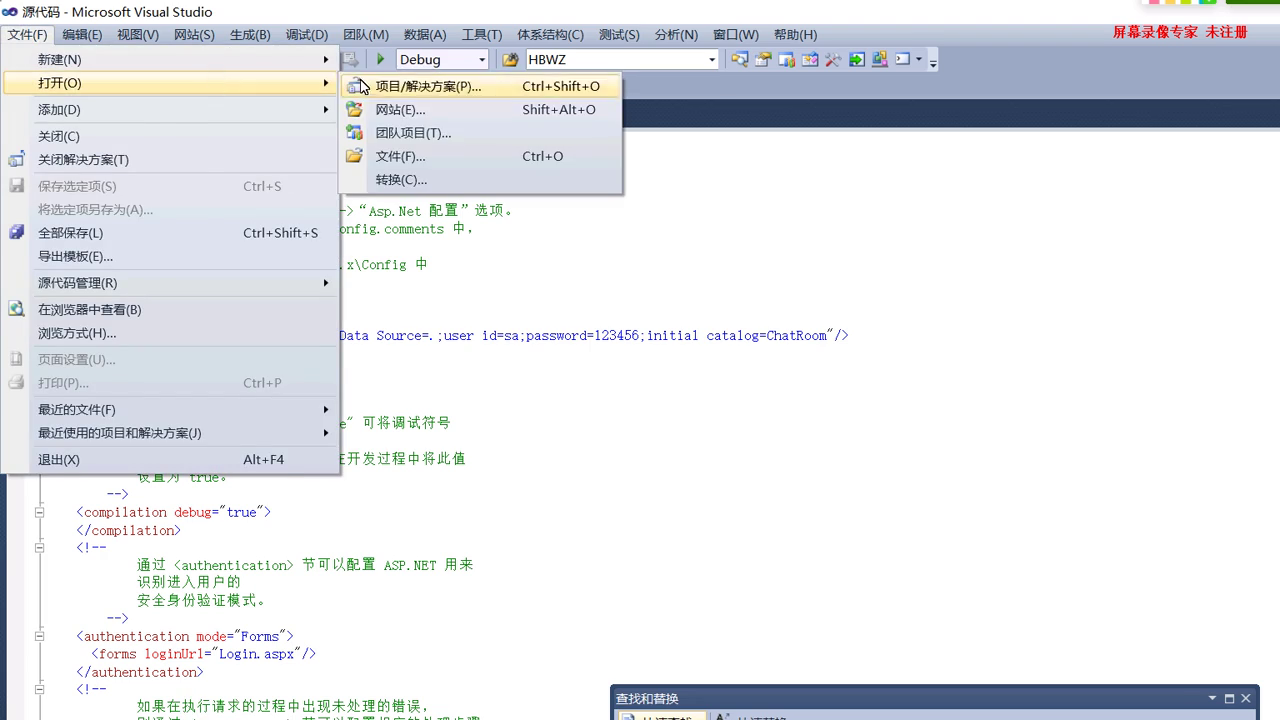
Task: Open the Extension Manager toolbar icon
Action: (879, 60)
